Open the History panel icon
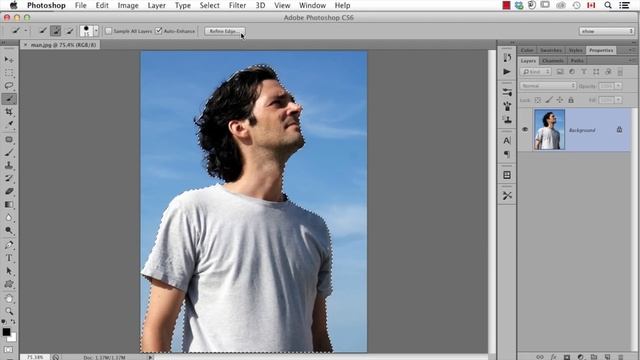 click(x=507, y=58)
